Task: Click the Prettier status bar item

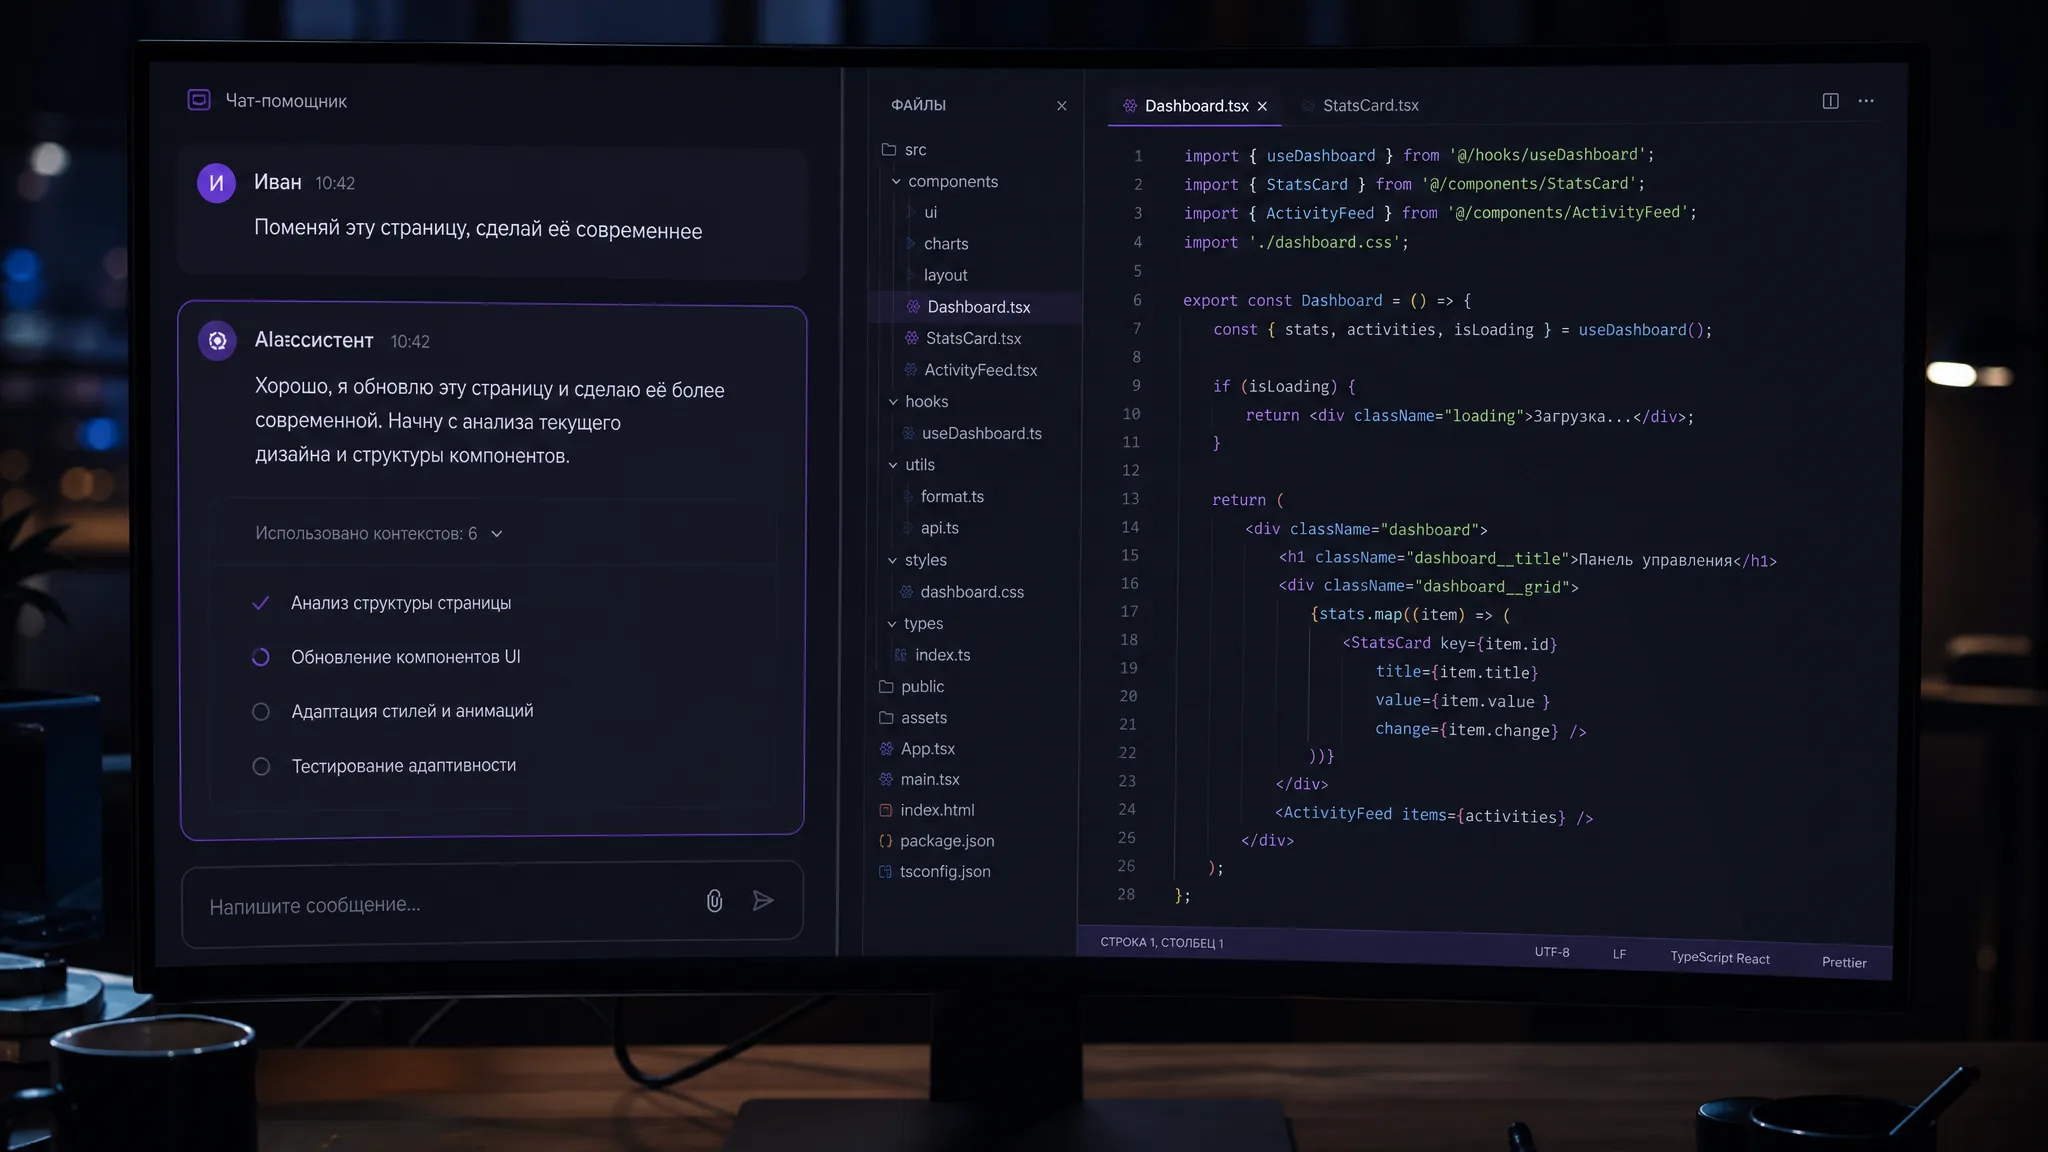Action: (x=1844, y=962)
